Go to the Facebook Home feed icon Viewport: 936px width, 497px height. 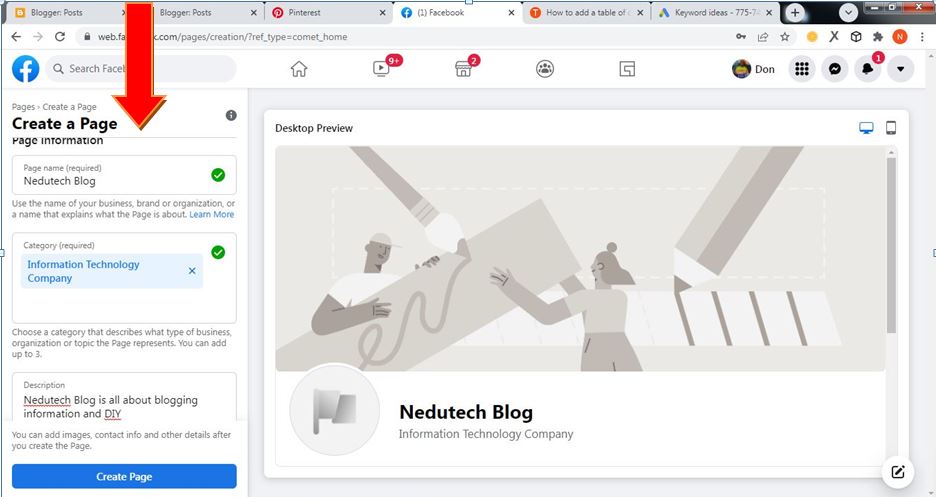click(298, 69)
